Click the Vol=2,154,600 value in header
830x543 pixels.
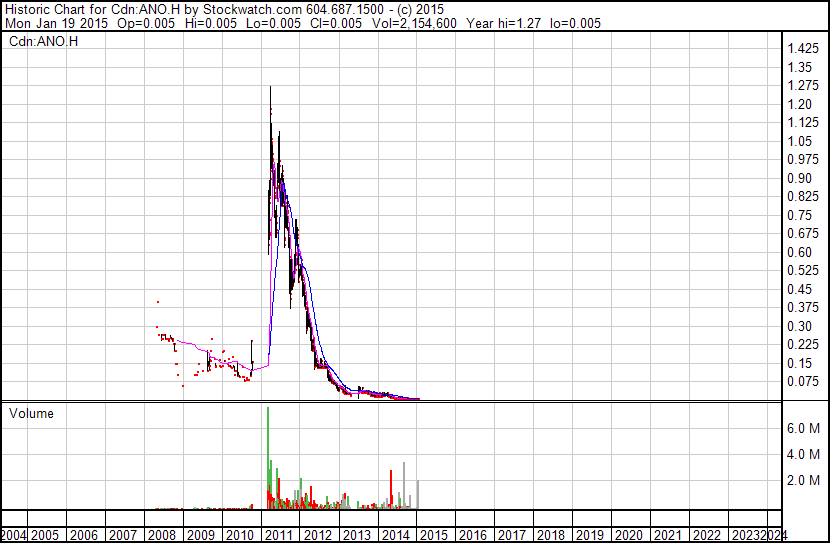point(414,23)
